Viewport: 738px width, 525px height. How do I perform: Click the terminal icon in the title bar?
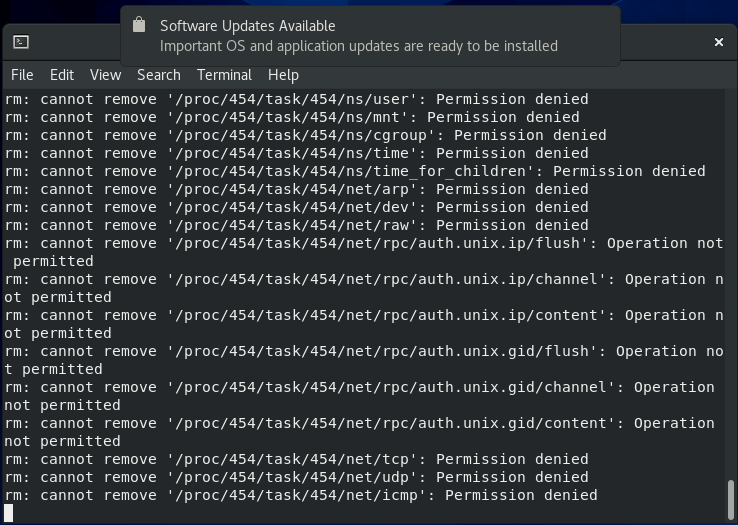(21, 42)
